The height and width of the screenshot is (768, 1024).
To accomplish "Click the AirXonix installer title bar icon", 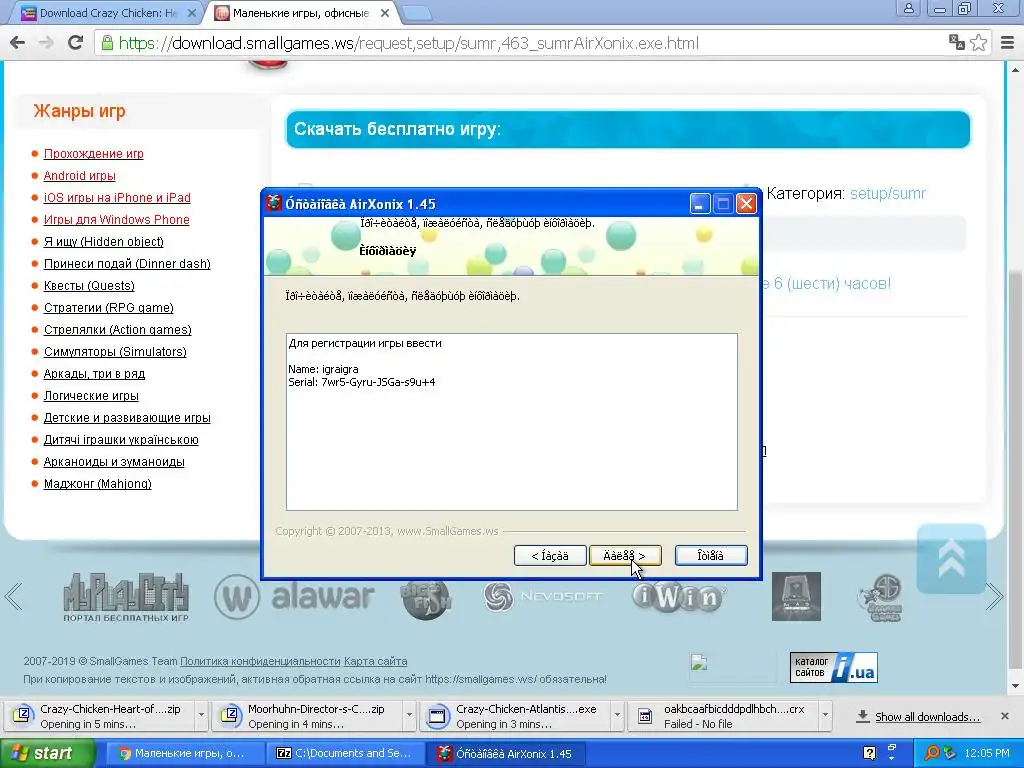I will tap(274, 203).
